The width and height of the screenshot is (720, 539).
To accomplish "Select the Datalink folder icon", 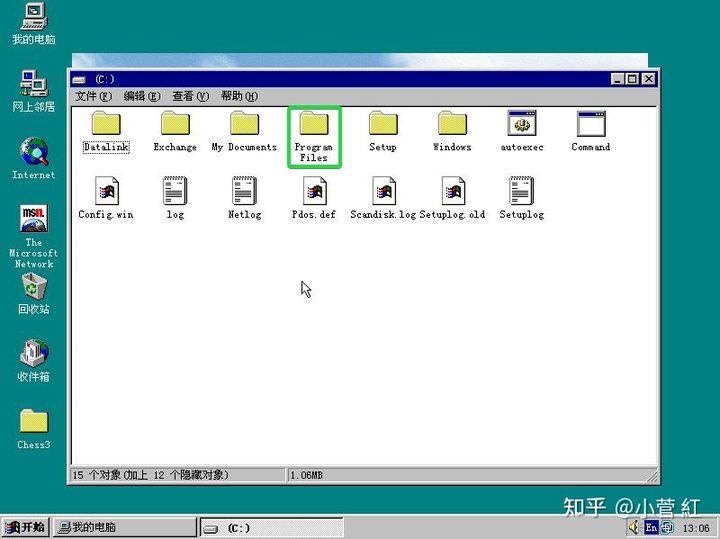I will click(x=106, y=123).
